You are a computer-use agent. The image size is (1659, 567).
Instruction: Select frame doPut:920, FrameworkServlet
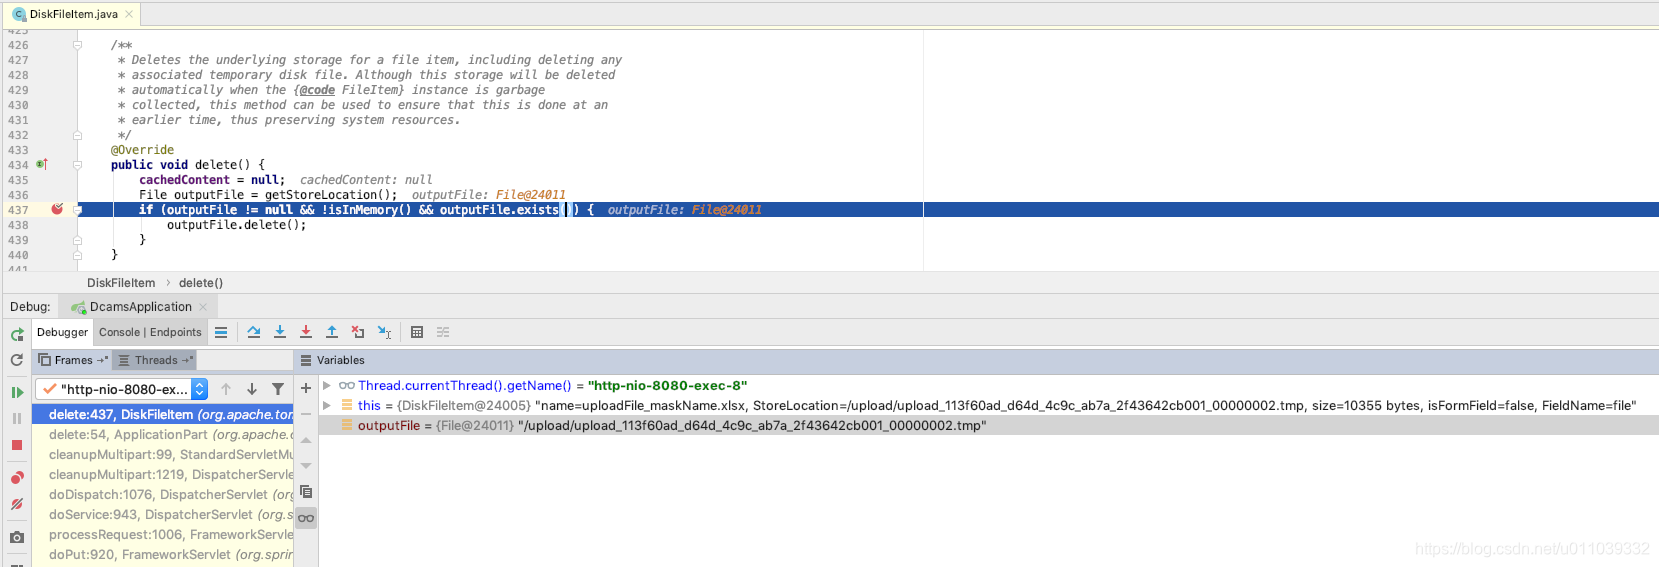(x=163, y=554)
